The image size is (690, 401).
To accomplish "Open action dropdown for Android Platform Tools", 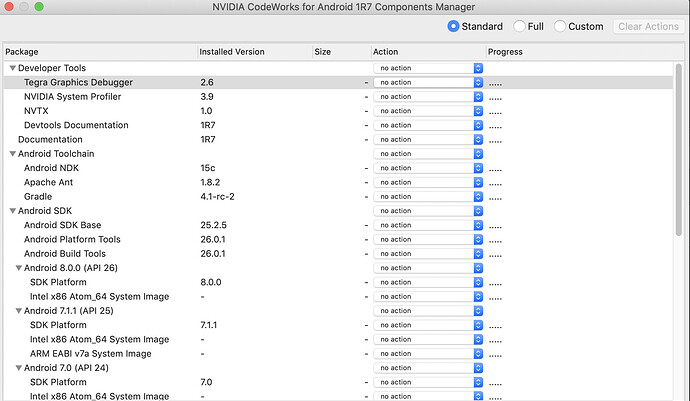I will (x=428, y=239).
